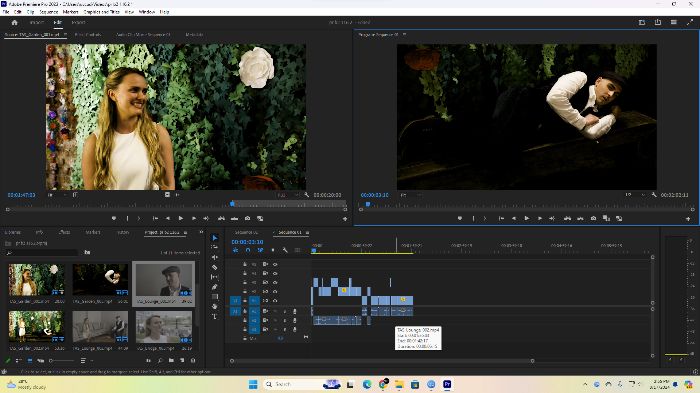
Task: Click Insert in the Source monitor
Action: point(221,218)
